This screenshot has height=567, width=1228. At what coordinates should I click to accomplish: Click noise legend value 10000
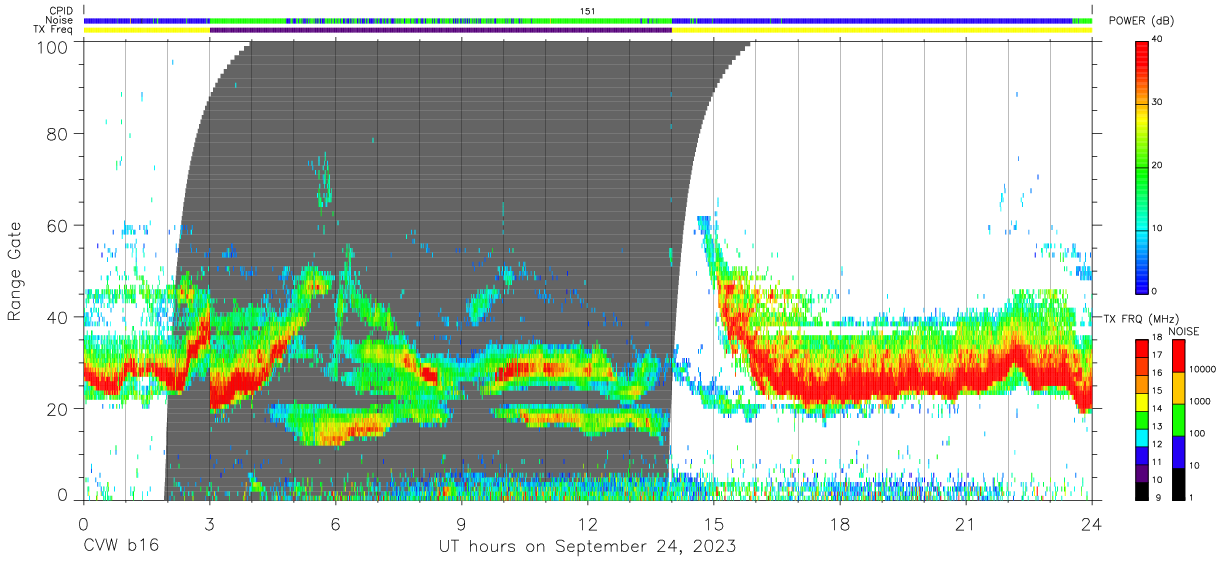[1202, 370]
